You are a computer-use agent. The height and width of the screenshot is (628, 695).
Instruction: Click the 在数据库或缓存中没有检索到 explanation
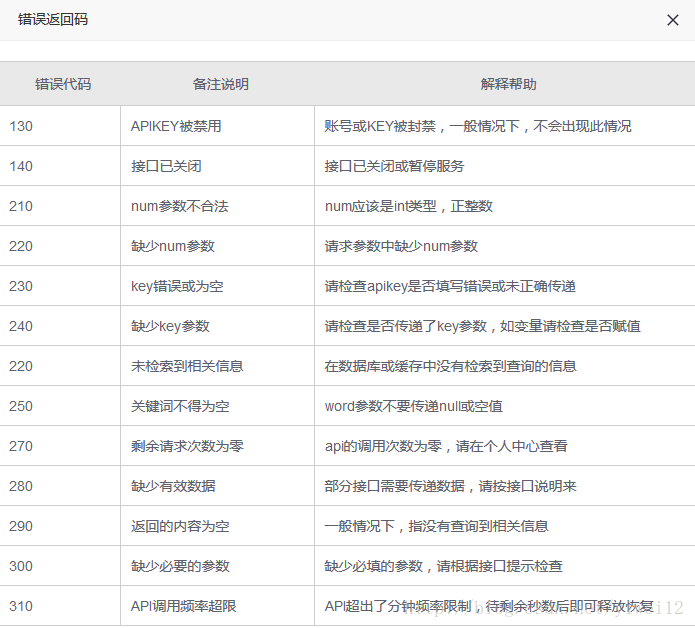pos(450,366)
